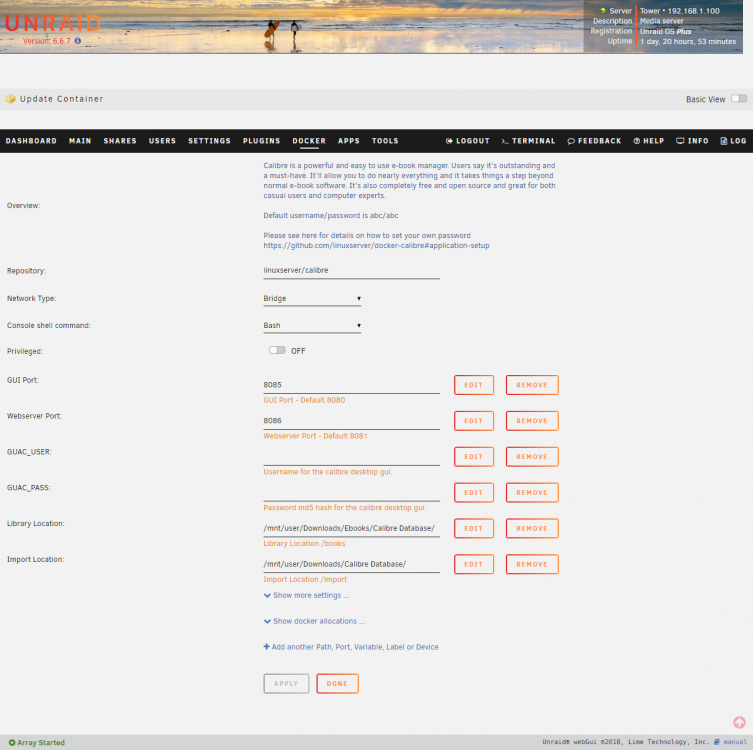Click the Feedback button
The height and width of the screenshot is (750, 753).
[x=595, y=141]
